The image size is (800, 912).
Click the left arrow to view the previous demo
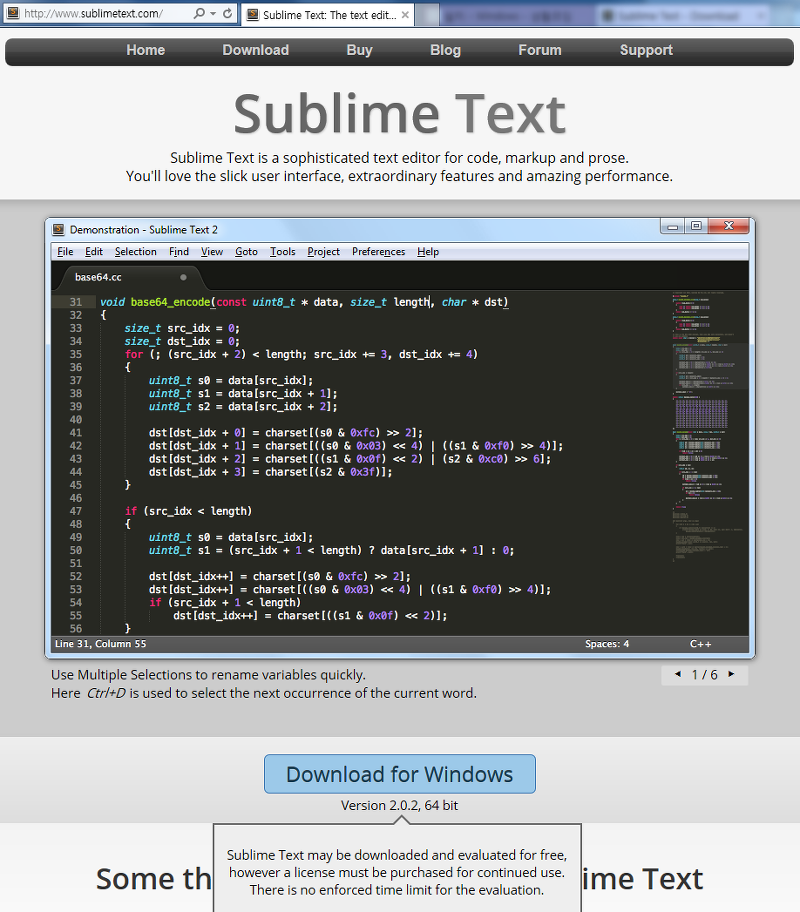(x=676, y=675)
